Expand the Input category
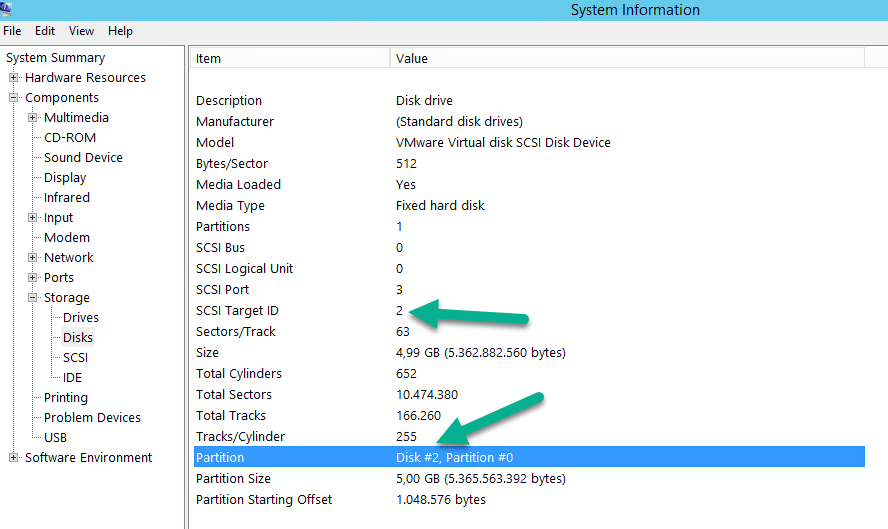Viewport: 888px width, 529px height. tap(34, 218)
